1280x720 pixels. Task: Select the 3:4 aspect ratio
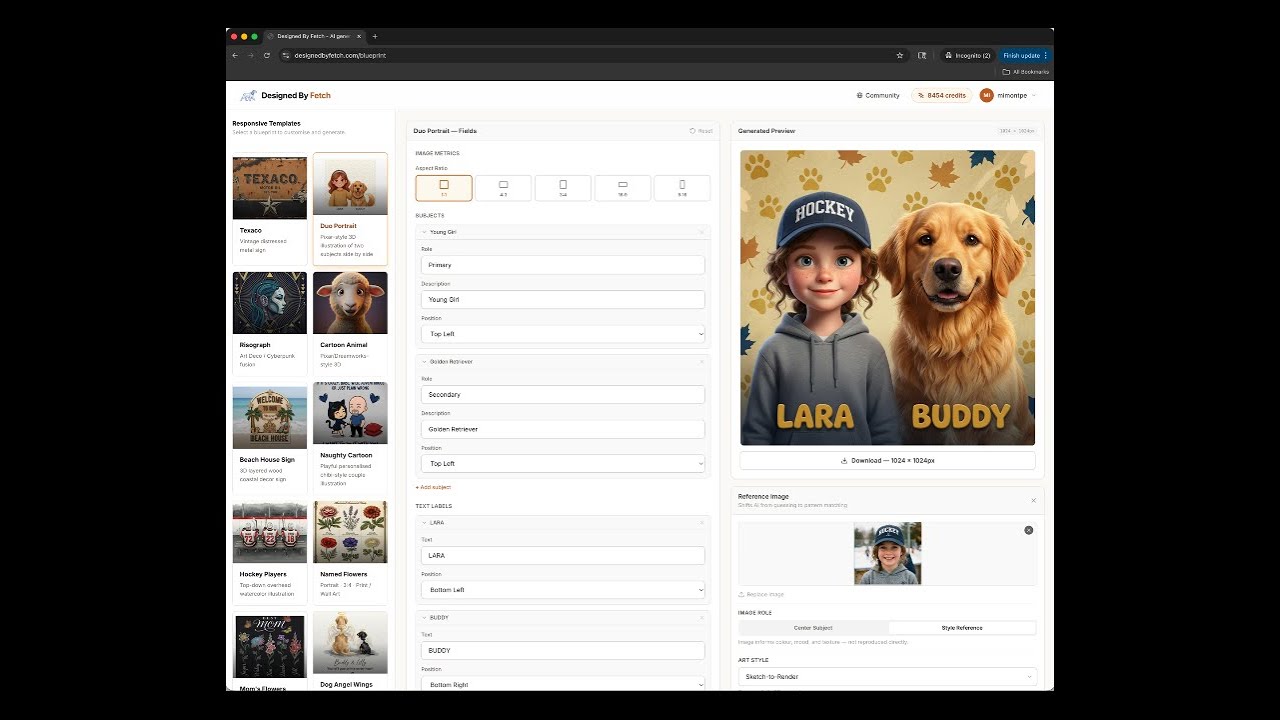pos(563,188)
